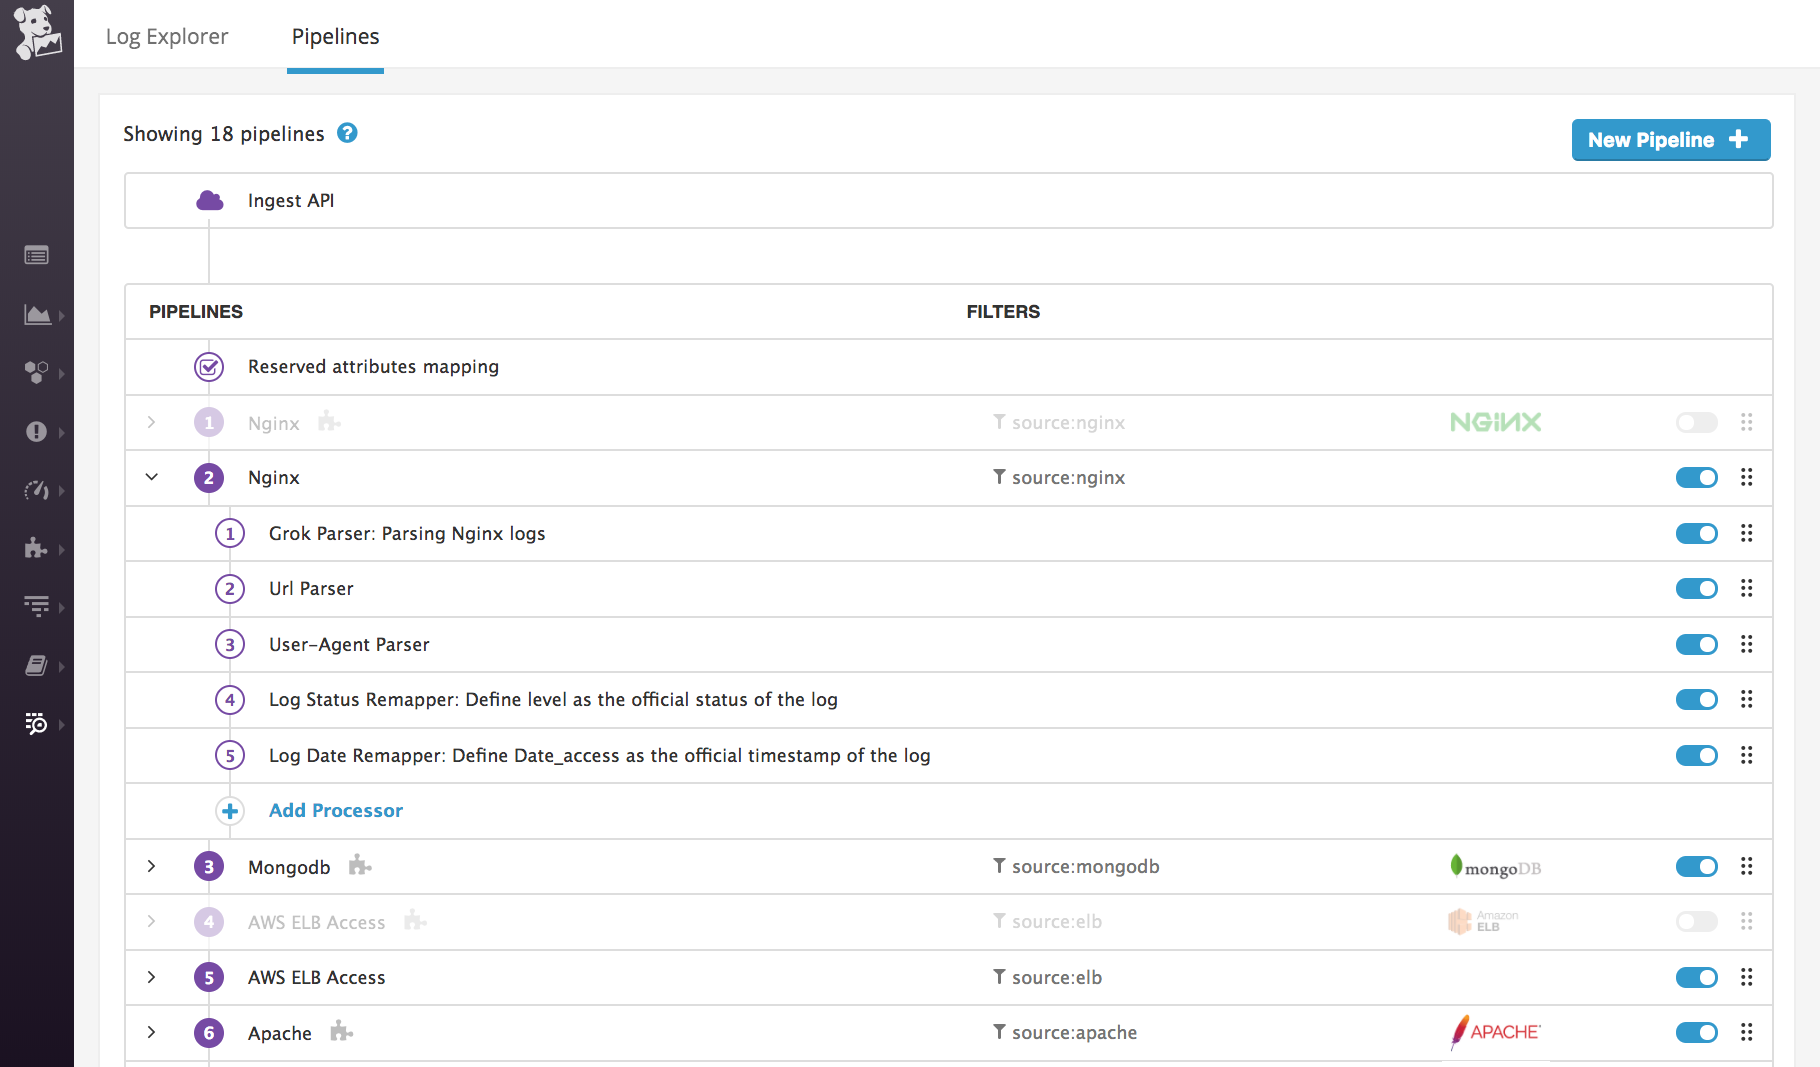Click the filter icon for source:apache
This screenshot has width=1820, height=1067.
[999, 1032]
